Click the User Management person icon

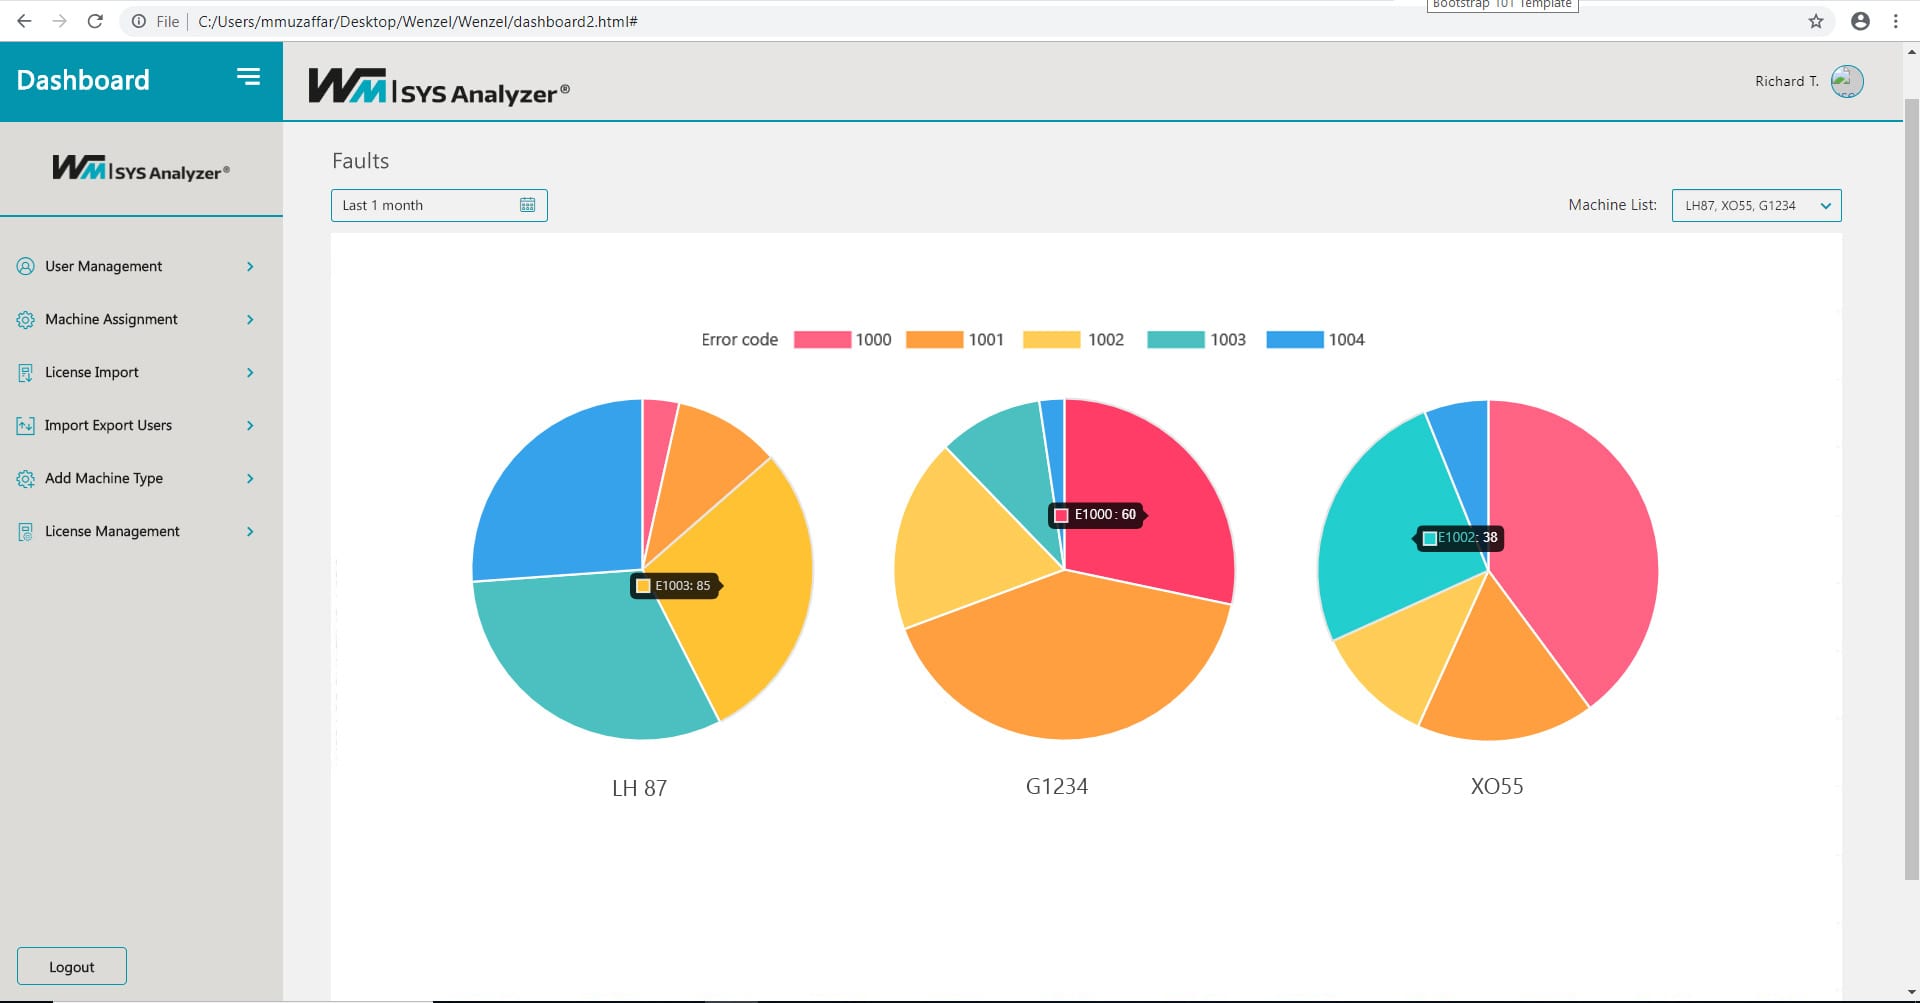(x=26, y=266)
